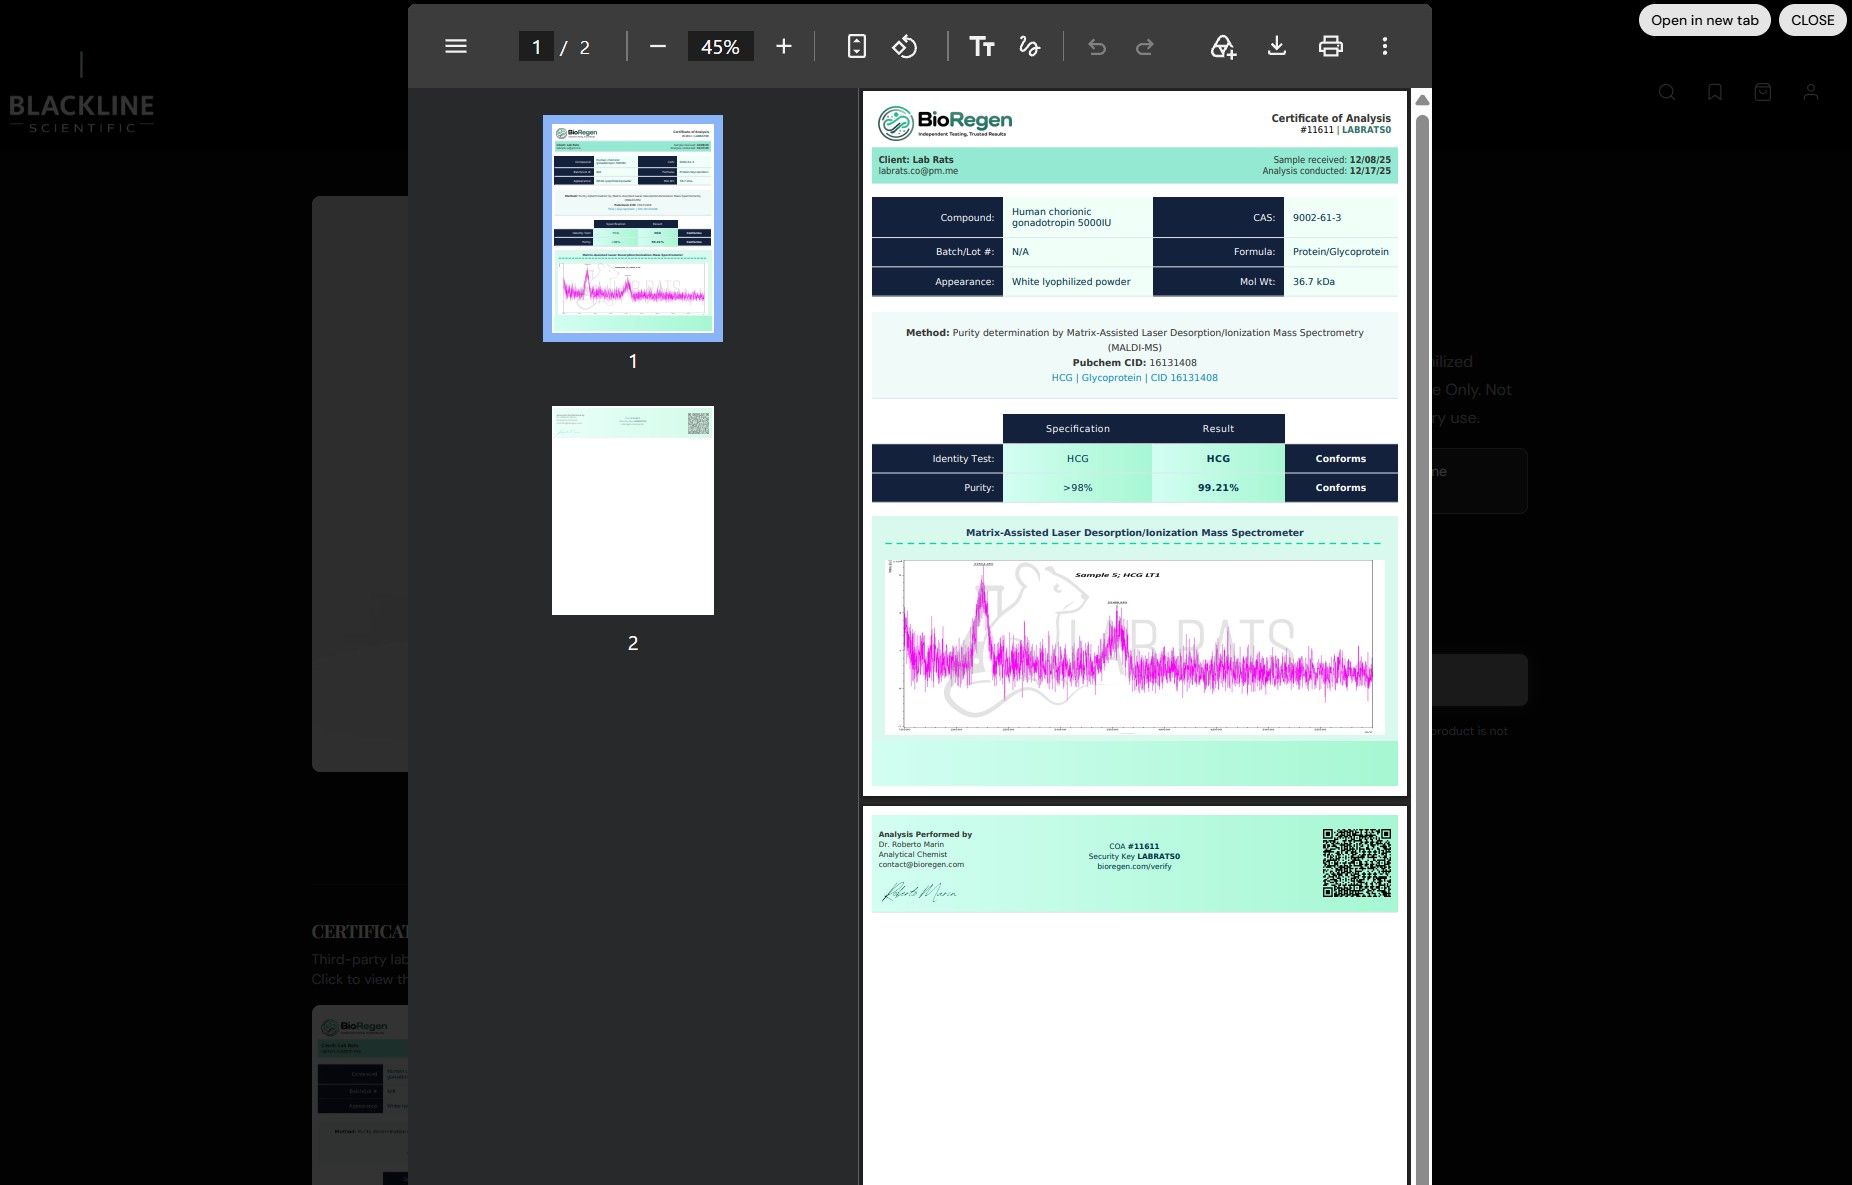Click the fit to page icon
The height and width of the screenshot is (1185, 1852).
pyautogui.click(x=857, y=46)
